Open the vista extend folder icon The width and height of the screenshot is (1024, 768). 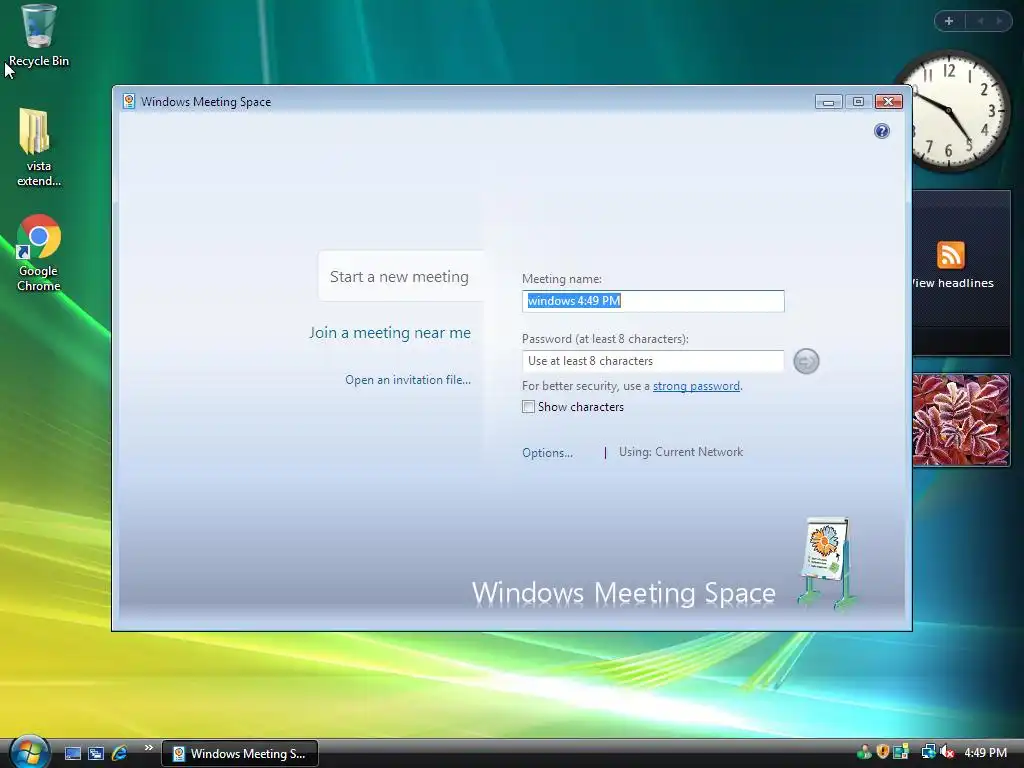coord(38,148)
